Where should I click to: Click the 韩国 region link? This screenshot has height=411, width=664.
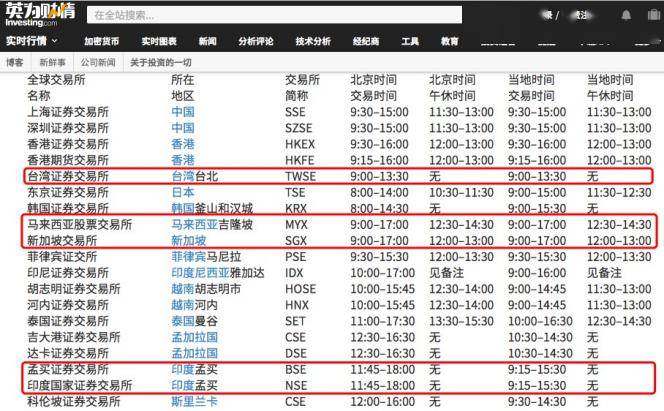click(183, 209)
